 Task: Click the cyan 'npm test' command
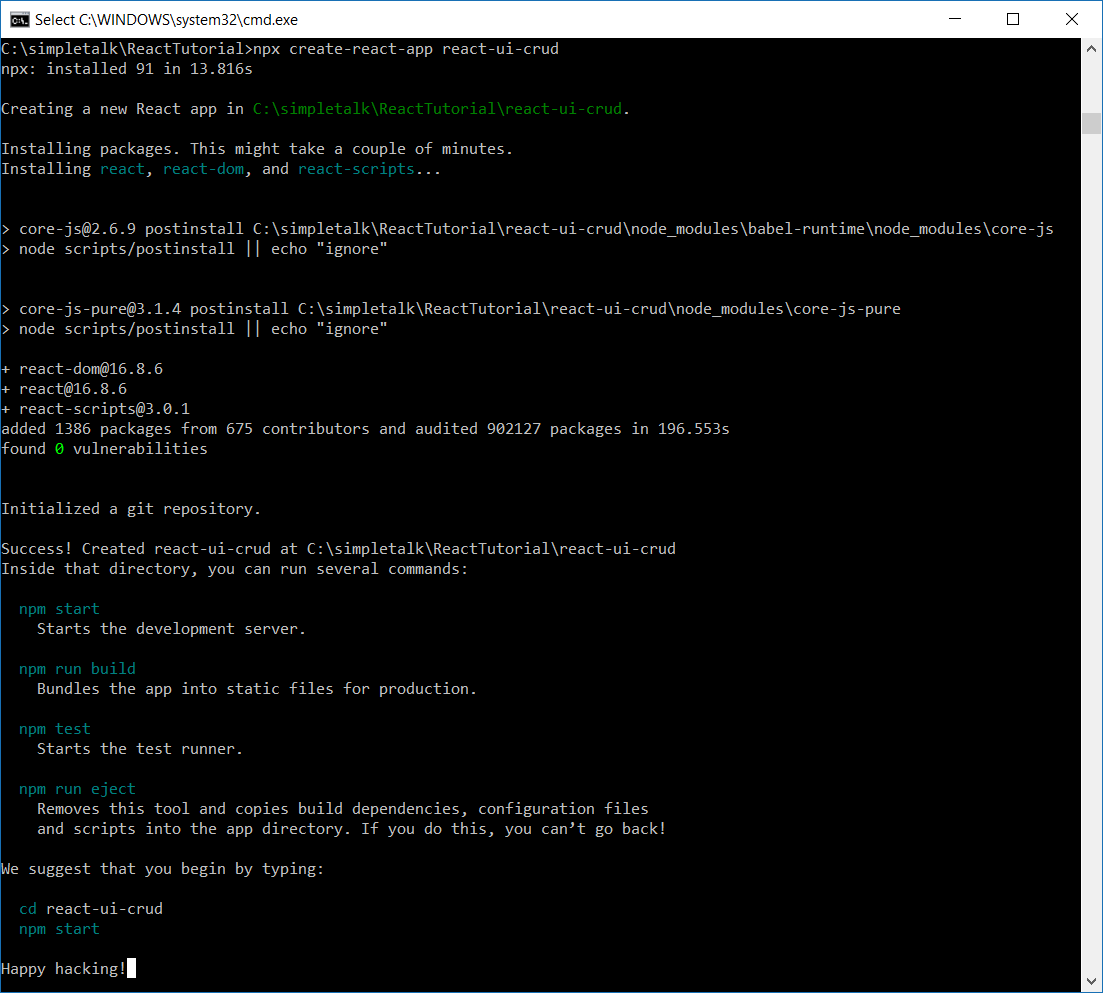coord(55,729)
